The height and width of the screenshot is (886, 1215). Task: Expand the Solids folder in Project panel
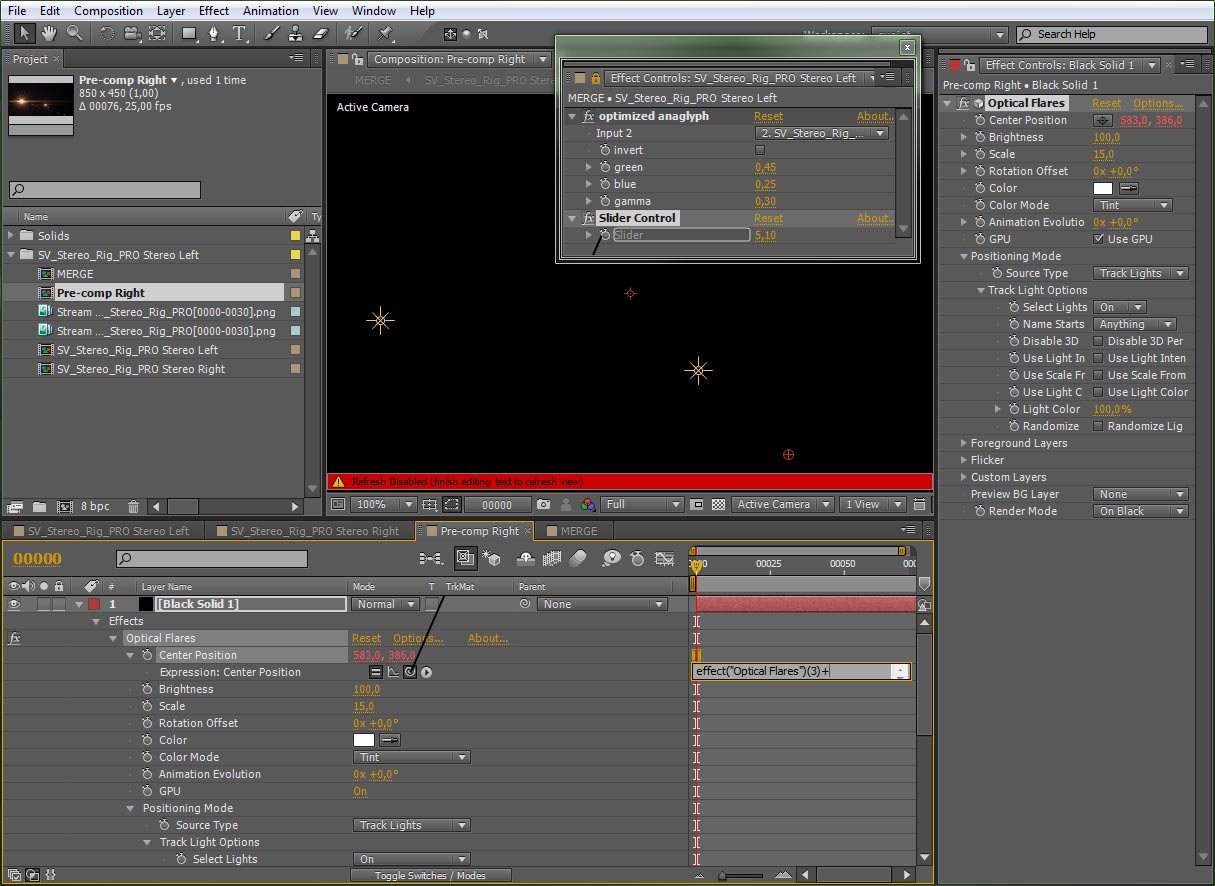pyautogui.click(x=12, y=236)
